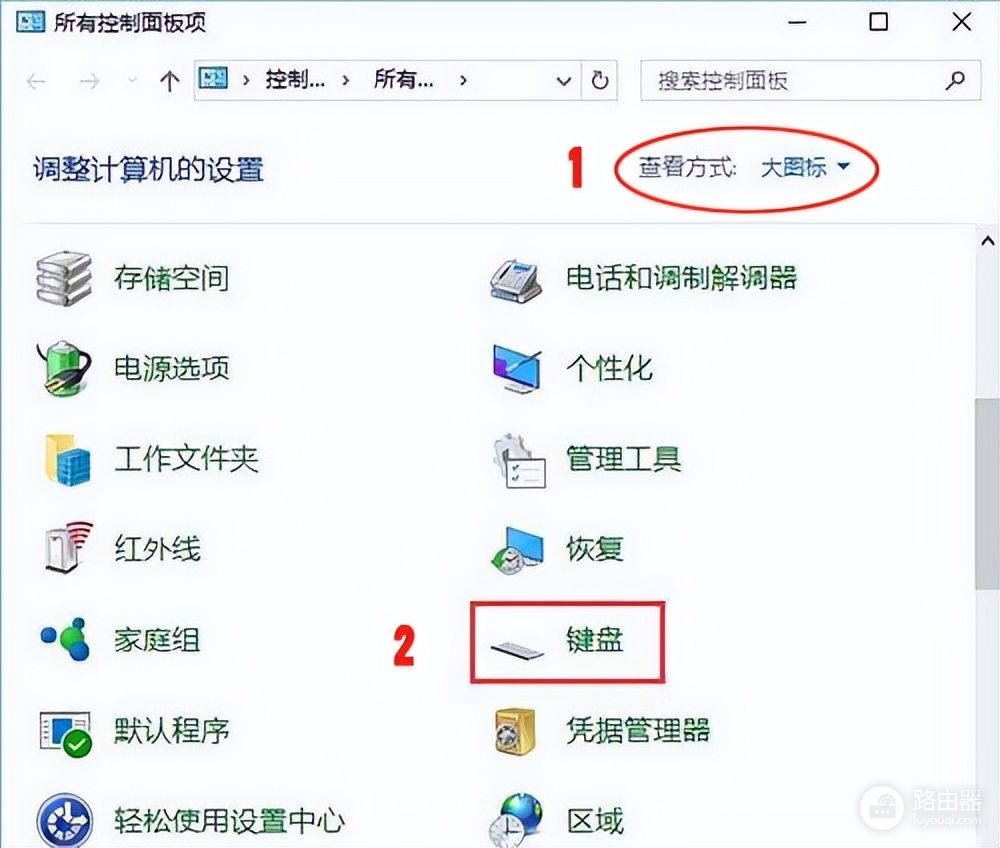
Task: Expand the address bar history dropdown arrow
Action: pyautogui.click(x=564, y=81)
